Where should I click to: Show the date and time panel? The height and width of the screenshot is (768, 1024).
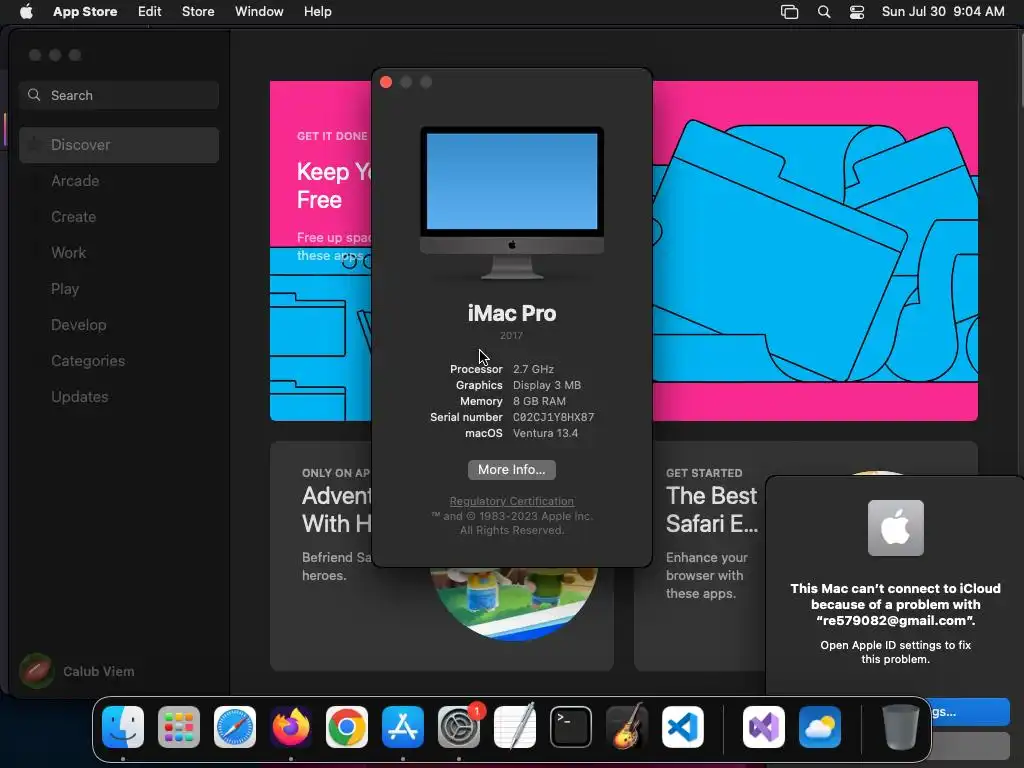[x=943, y=12]
